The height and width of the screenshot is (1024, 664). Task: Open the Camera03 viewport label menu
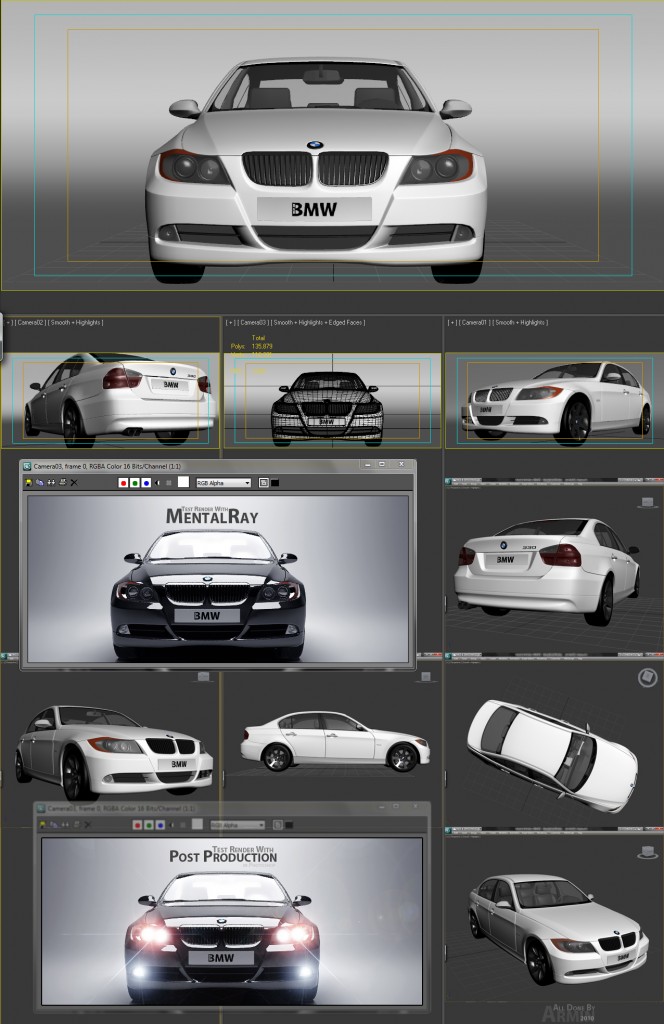253,323
